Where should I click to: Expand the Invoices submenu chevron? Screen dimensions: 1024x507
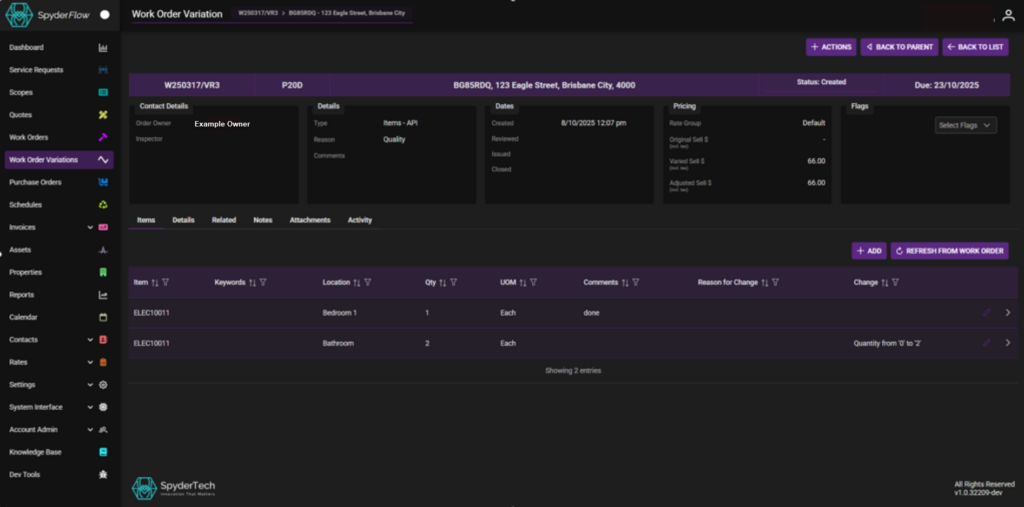point(90,227)
